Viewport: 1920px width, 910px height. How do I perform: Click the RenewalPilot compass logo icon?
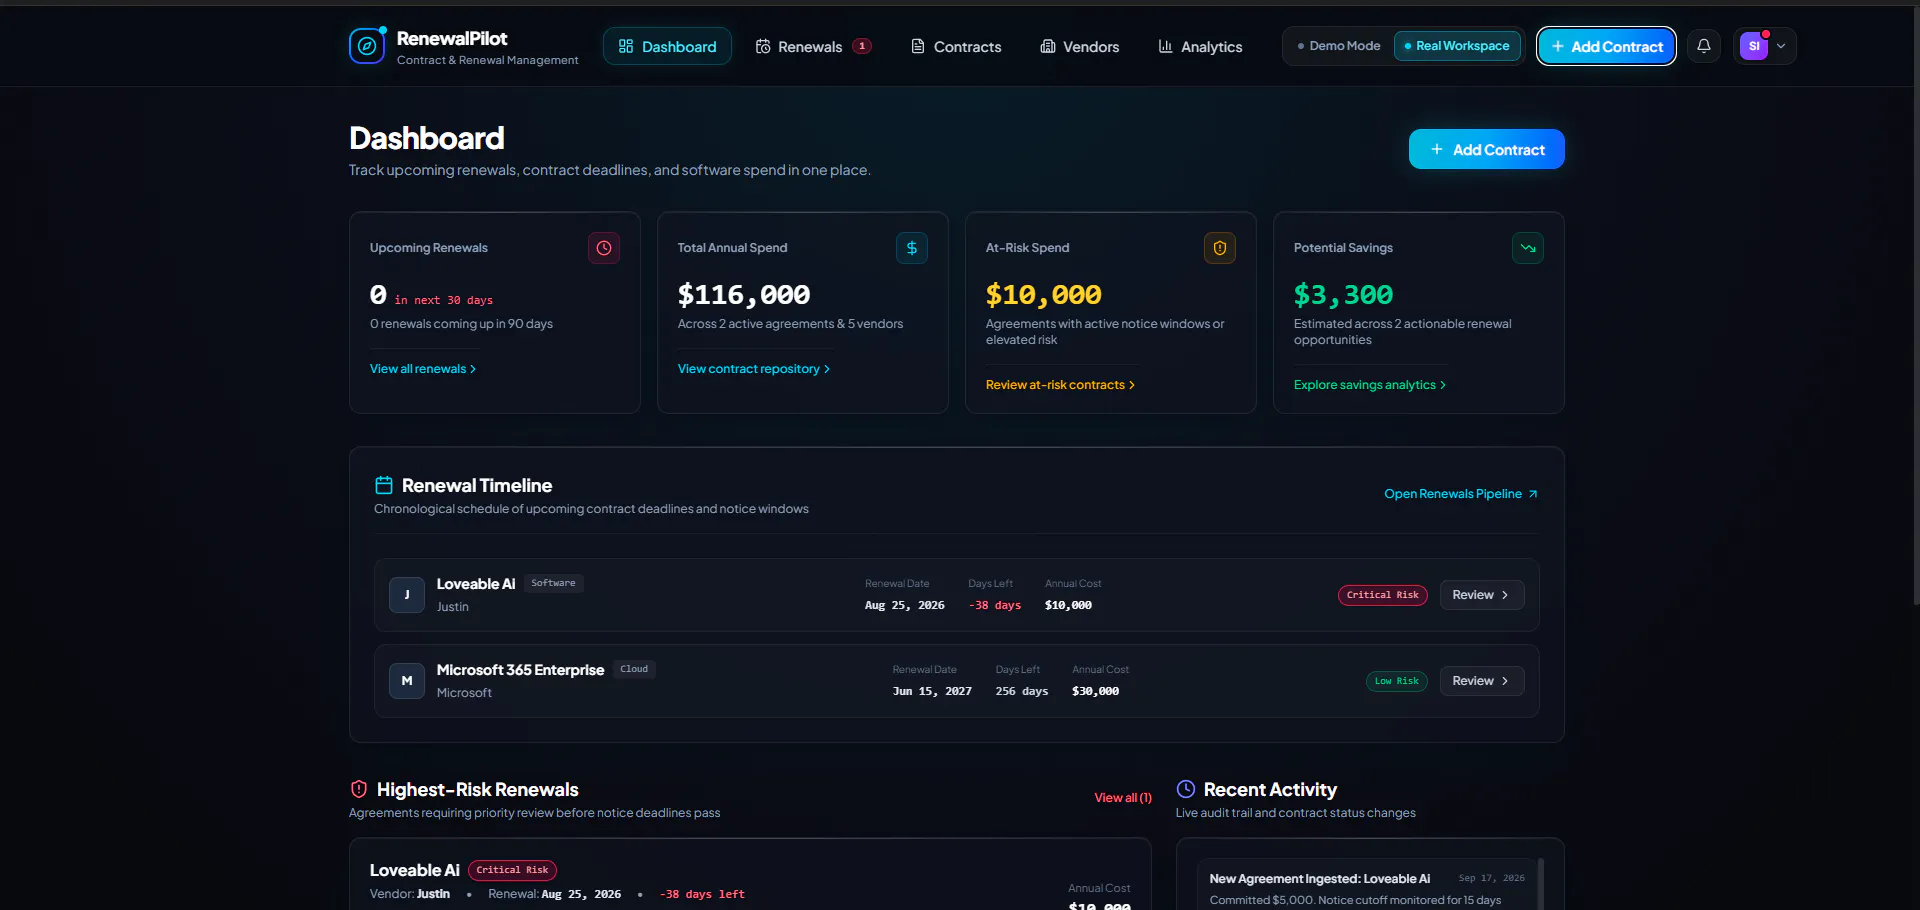click(x=367, y=46)
